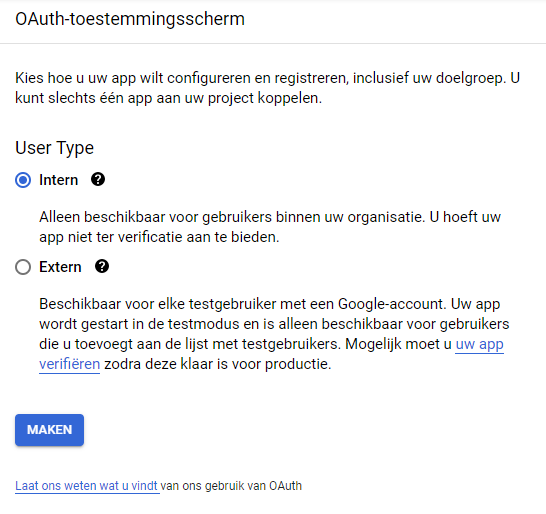The width and height of the screenshot is (546, 514).
Task: Open the 'verifiëren' link portion
Action: [x=70, y=364]
